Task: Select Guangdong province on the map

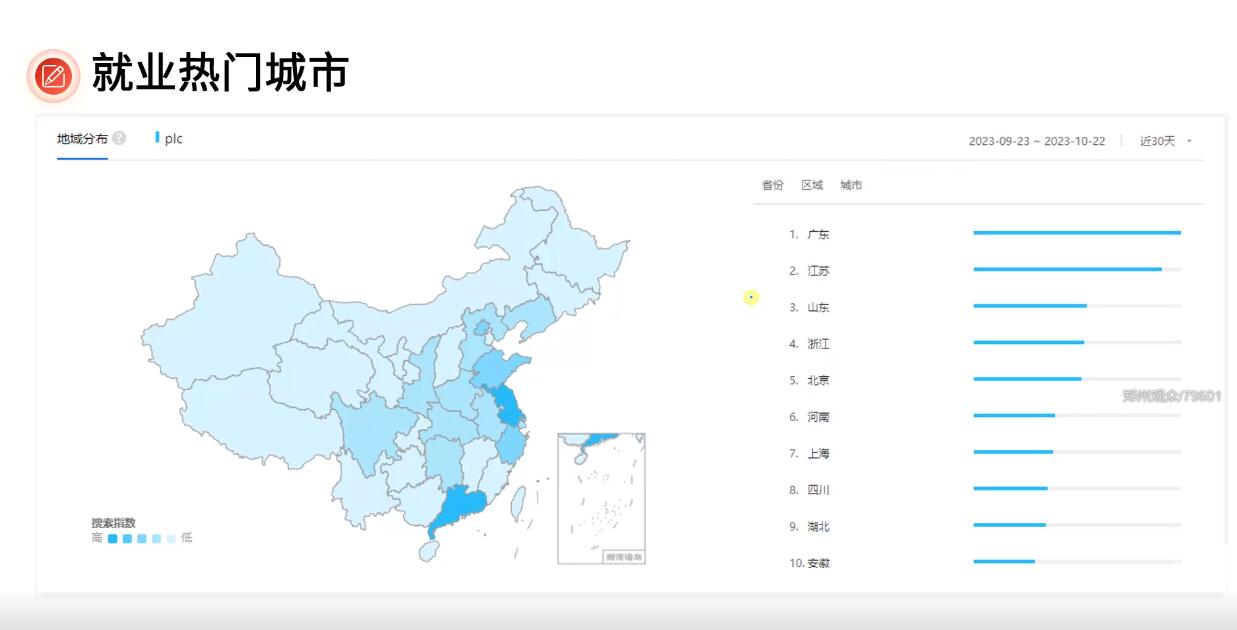Action: point(462,507)
